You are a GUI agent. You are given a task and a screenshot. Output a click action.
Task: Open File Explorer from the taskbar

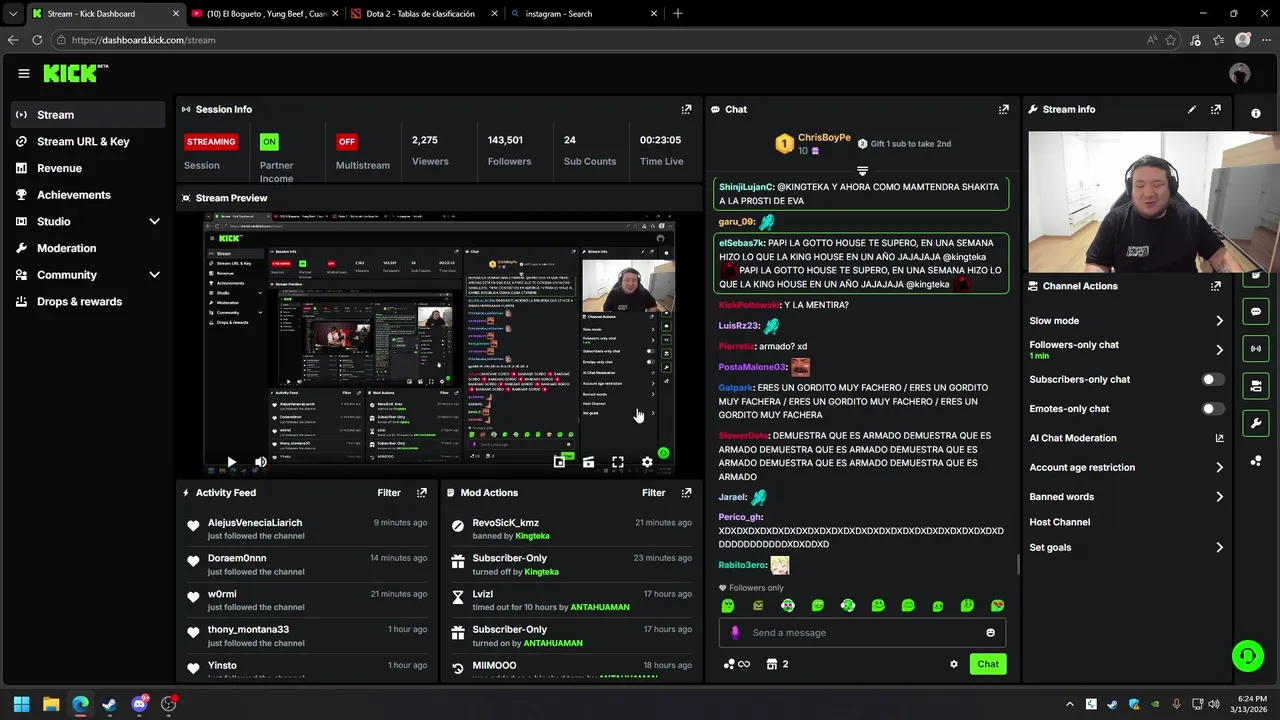[51, 704]
